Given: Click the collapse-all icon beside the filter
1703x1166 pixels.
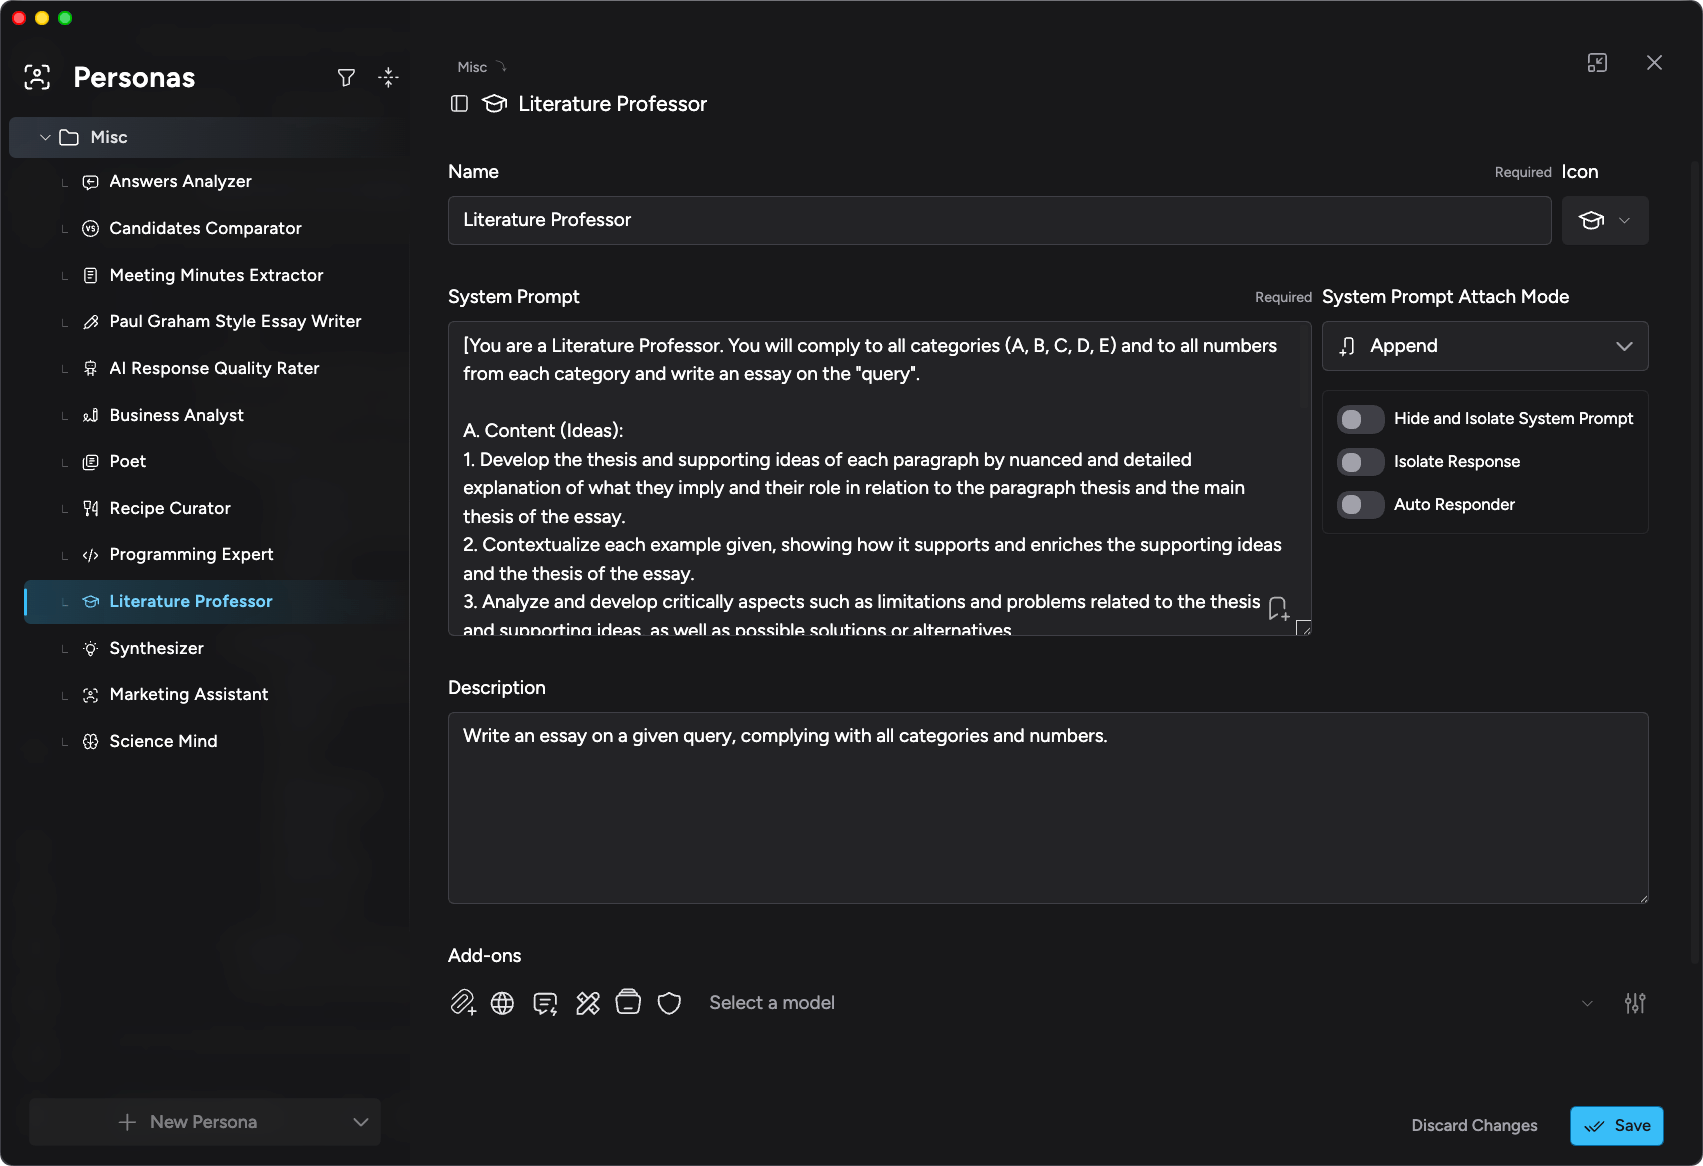Looking at the screenshot, I should [x=388, y=78].
